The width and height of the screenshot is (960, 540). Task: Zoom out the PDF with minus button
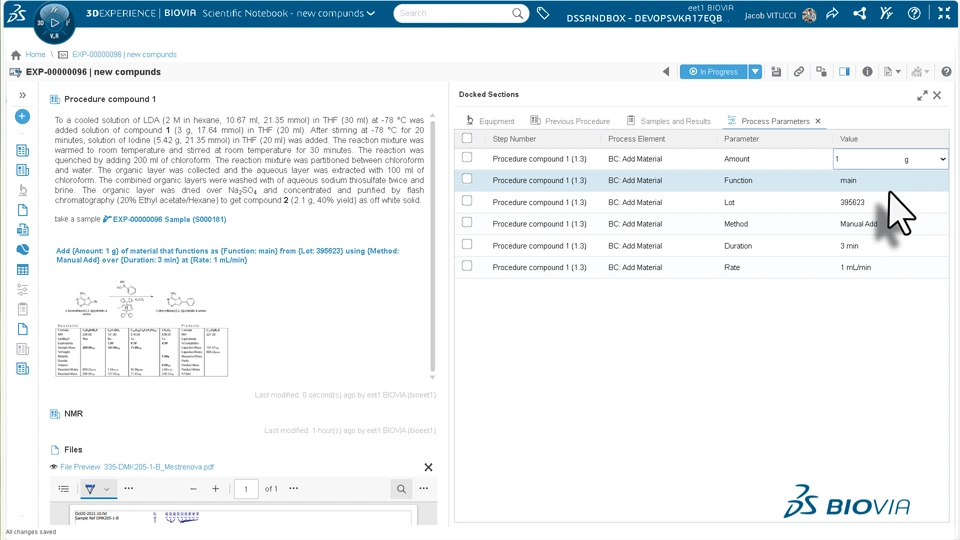coord(193,489)
